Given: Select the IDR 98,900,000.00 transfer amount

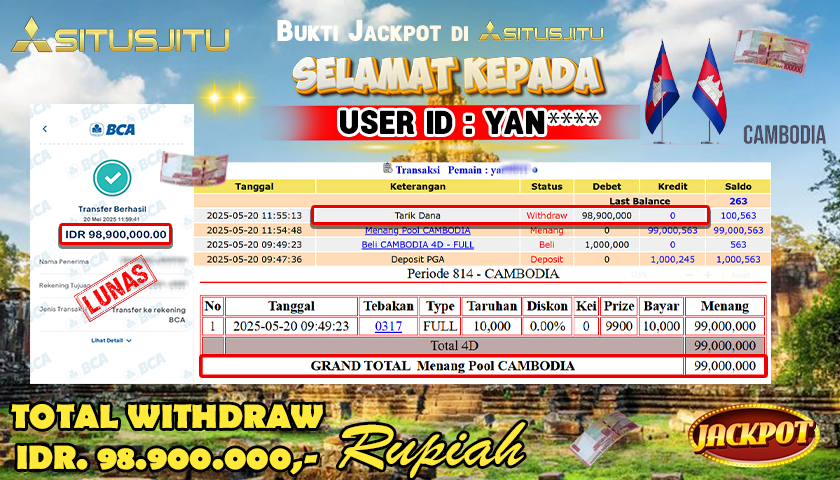Looking at the screenshot, I should [x=116, y=235].
